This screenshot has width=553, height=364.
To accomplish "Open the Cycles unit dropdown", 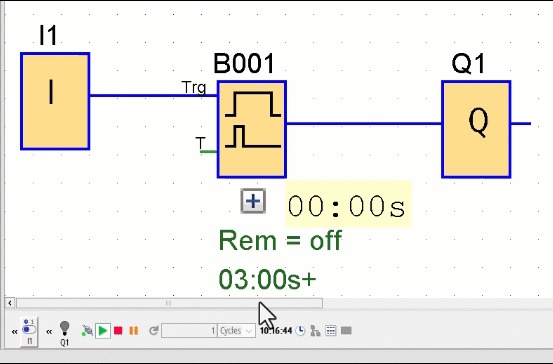I will (x=236, y=330).
